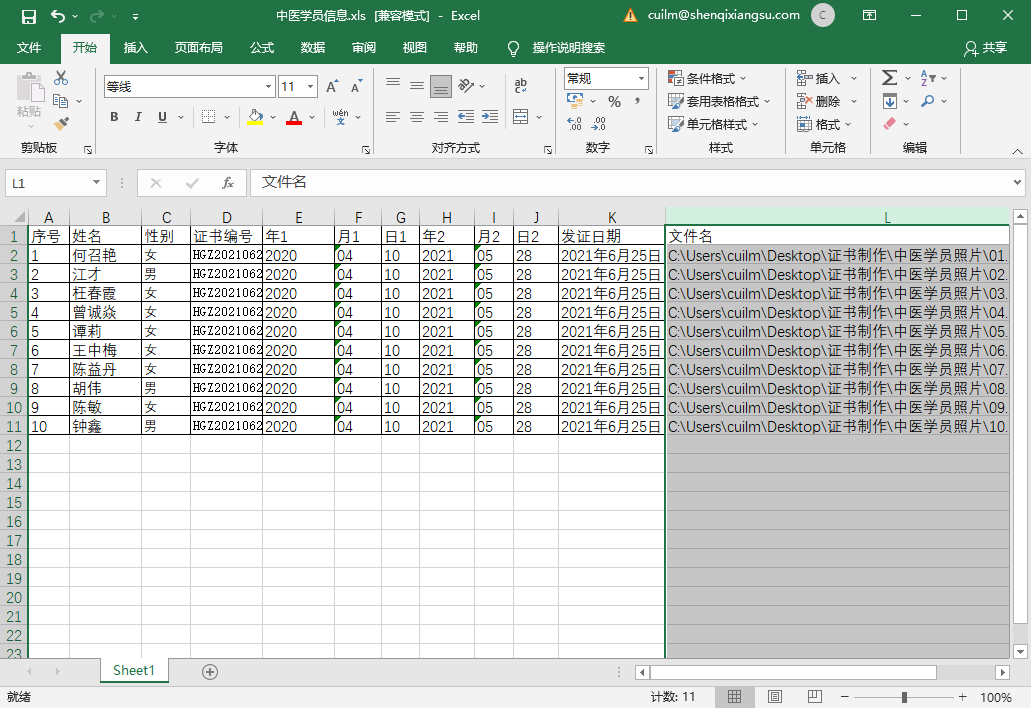The image size is (1031, 708).
Task: Click the wén phonetic guide icon
Action: tap(341, 117)
